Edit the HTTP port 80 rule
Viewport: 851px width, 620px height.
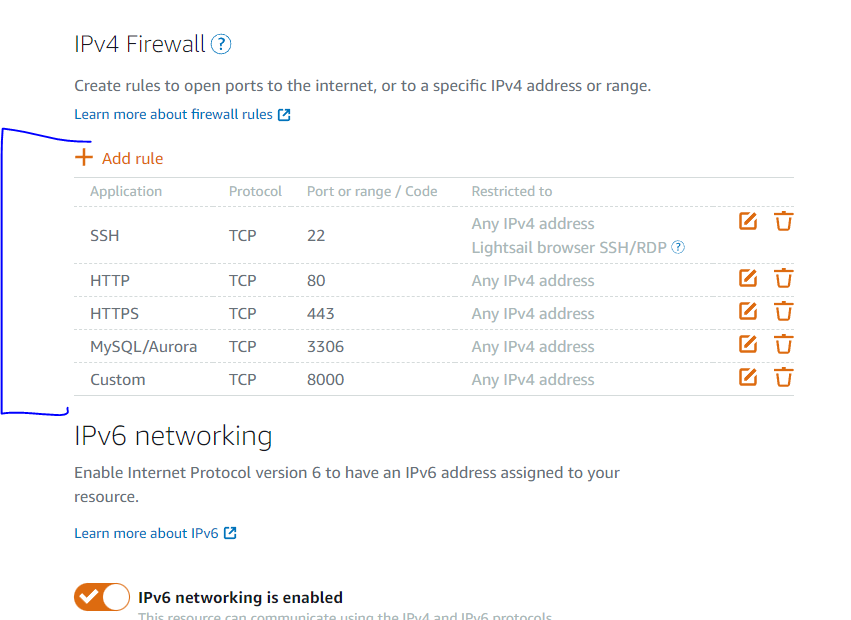click(x=748, y=279)
